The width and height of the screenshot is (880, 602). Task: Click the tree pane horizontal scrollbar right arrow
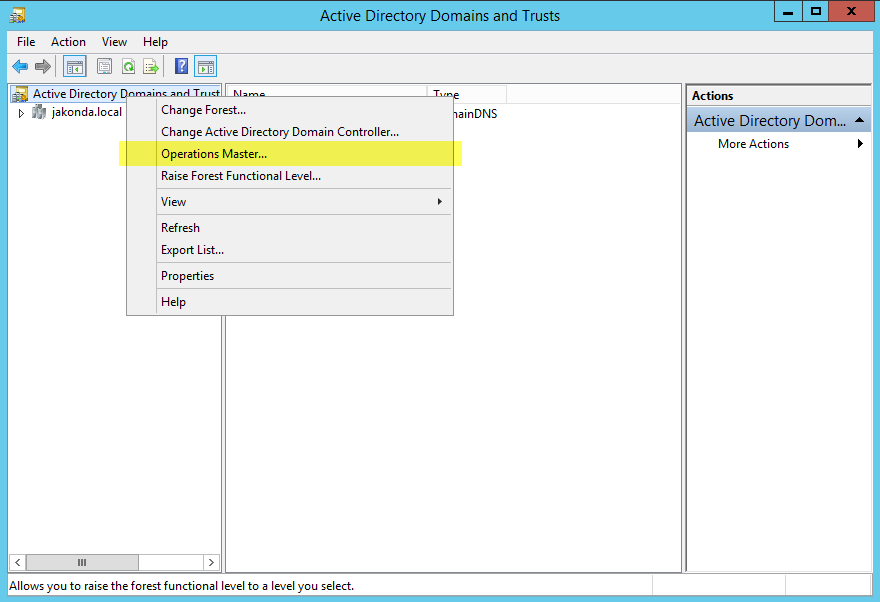(211, 563)
